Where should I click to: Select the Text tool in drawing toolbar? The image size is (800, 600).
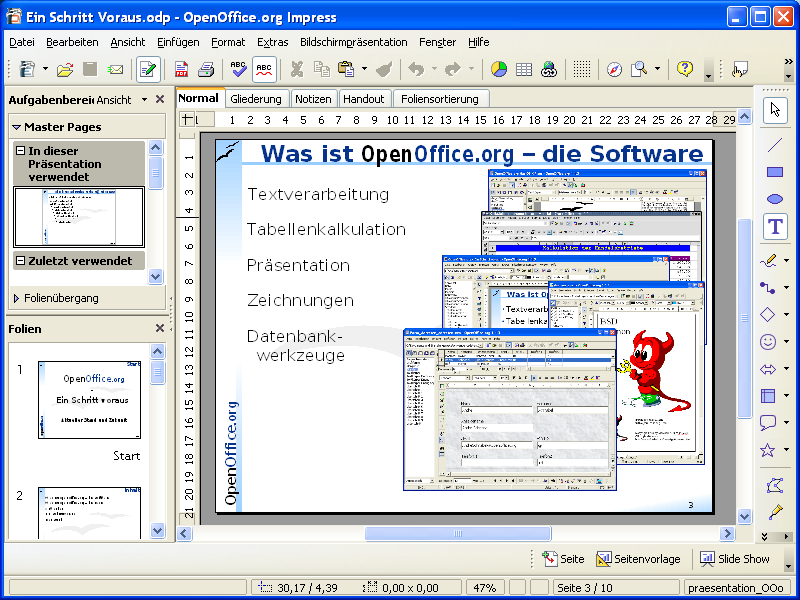[775, 227]
